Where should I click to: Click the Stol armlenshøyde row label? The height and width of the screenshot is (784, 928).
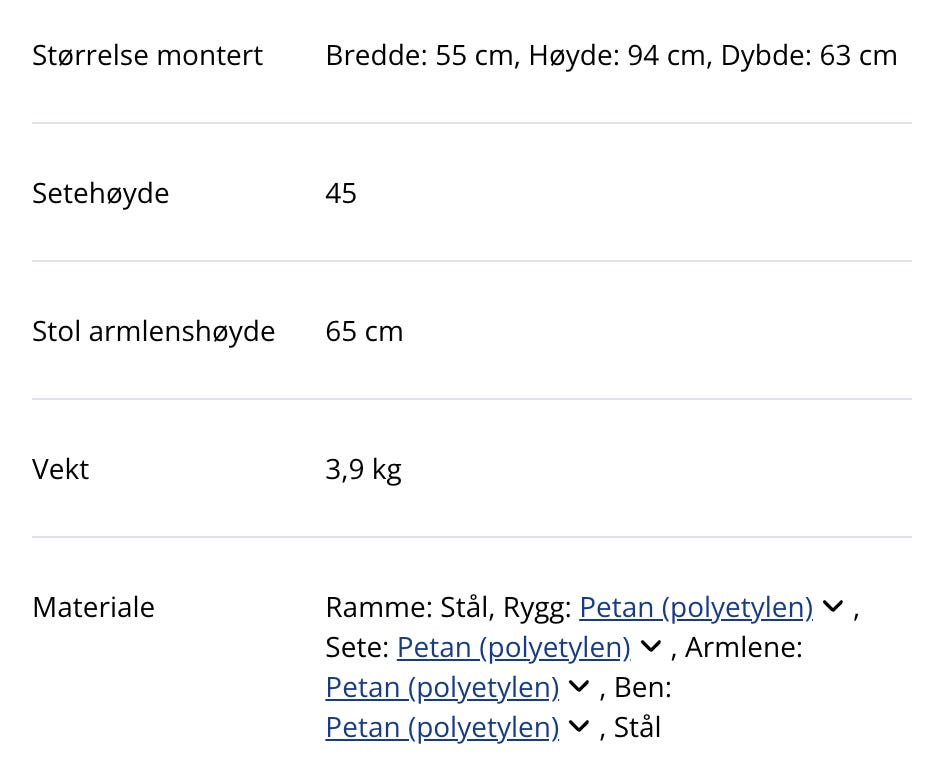pos(153,331)
